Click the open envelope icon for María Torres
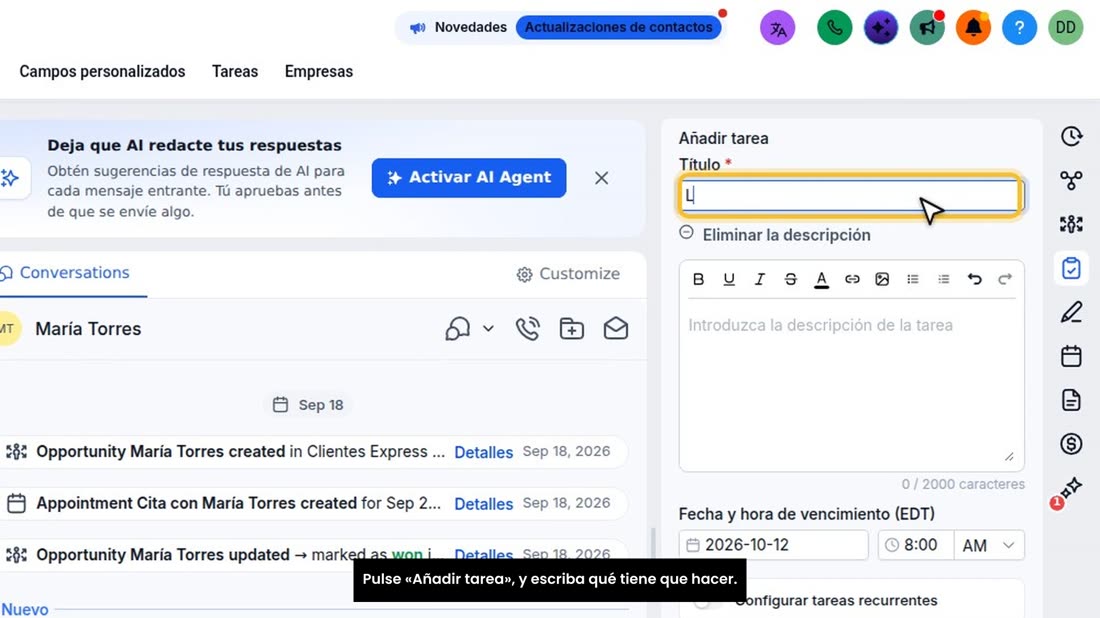1100x618 pixels. (x=616, y=328)
